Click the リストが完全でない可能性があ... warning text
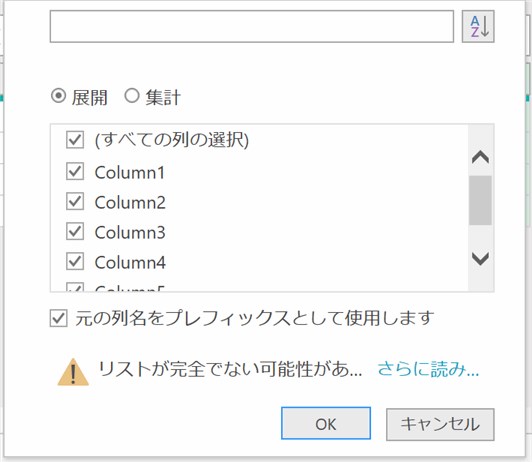This screenshot has width=532, height=462. pyautogui.click(x=230, y=369)
